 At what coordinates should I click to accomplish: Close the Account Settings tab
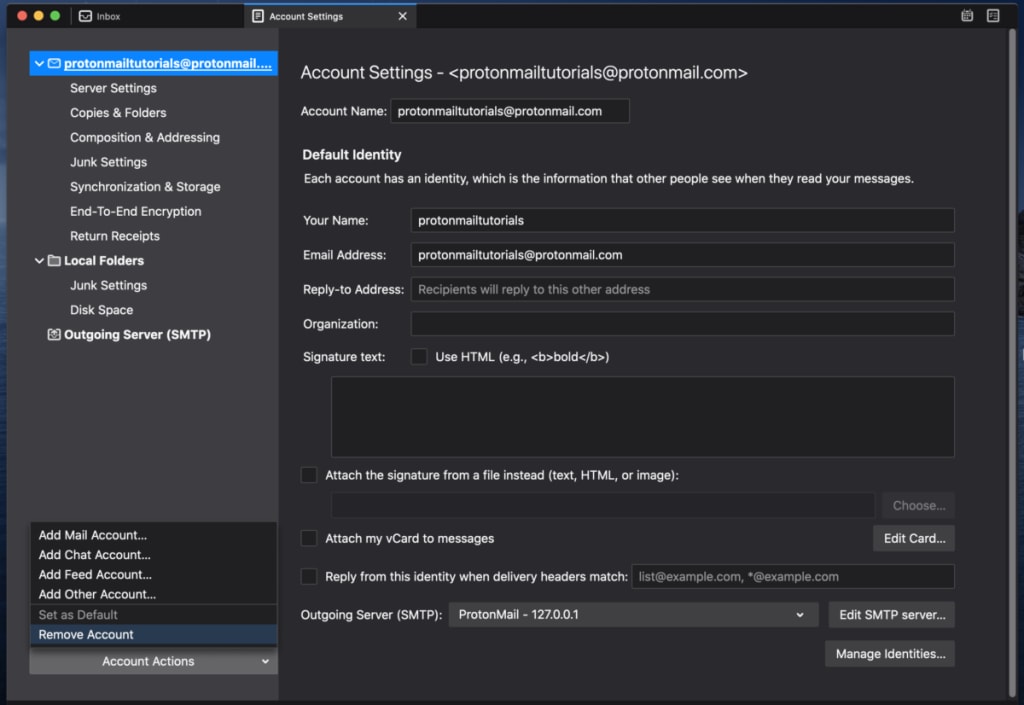pos(402,16)
